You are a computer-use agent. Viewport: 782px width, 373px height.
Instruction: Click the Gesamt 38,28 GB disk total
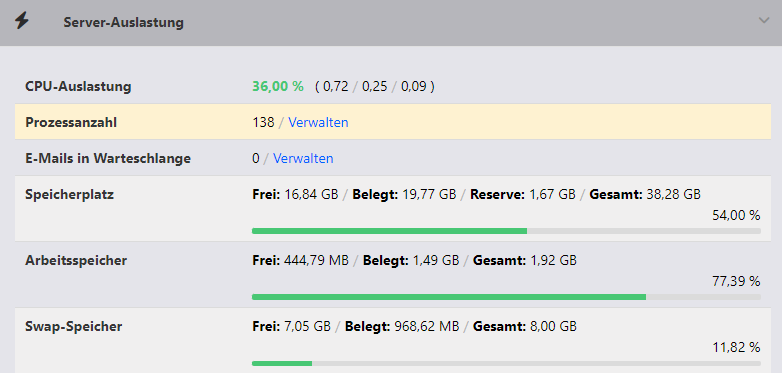point(645,194)
